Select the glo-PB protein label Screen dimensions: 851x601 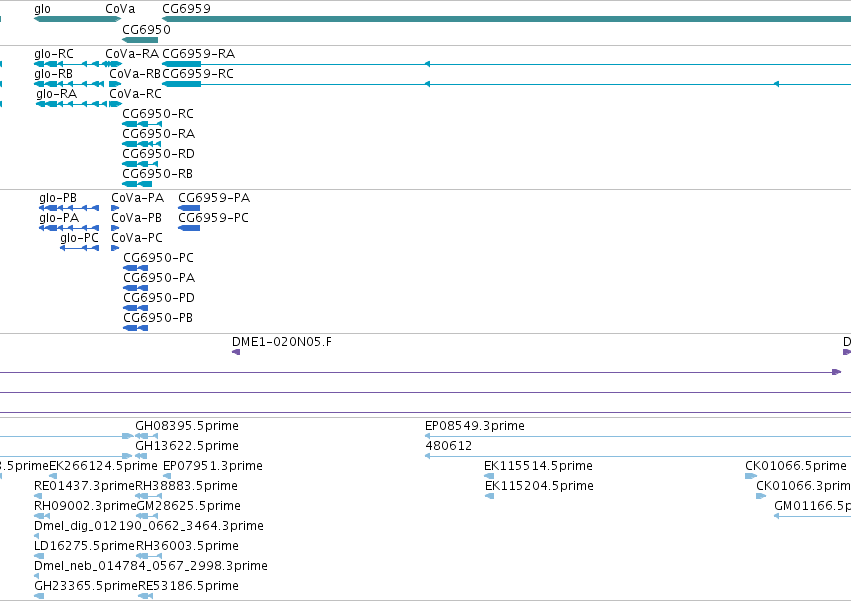(58, 198)
